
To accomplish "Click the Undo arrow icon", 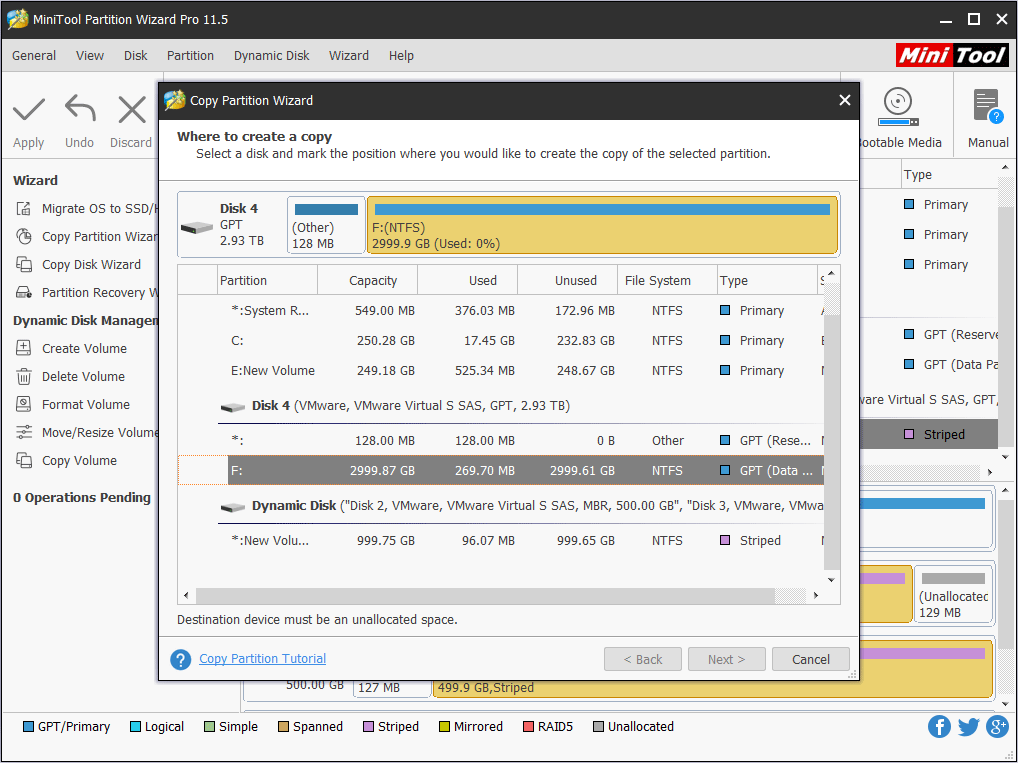I will click(x=80, y=108).
